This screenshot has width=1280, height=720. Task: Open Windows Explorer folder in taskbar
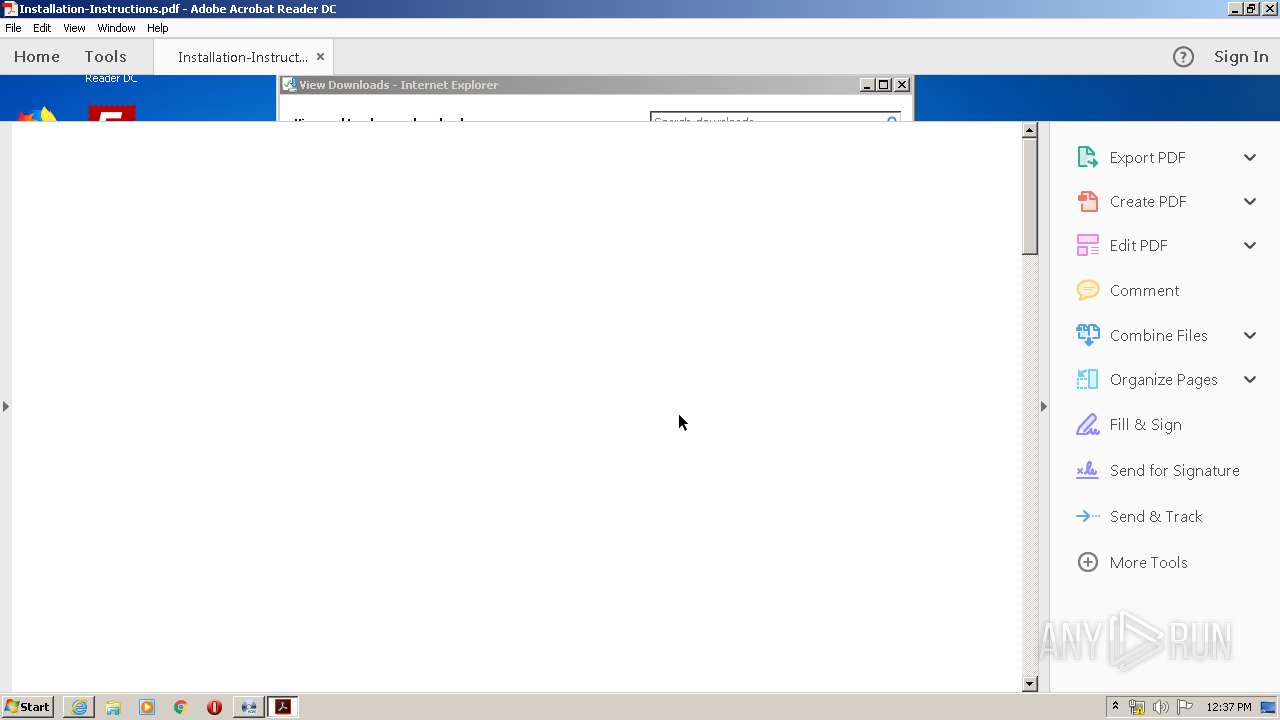(x=113, y=707)
